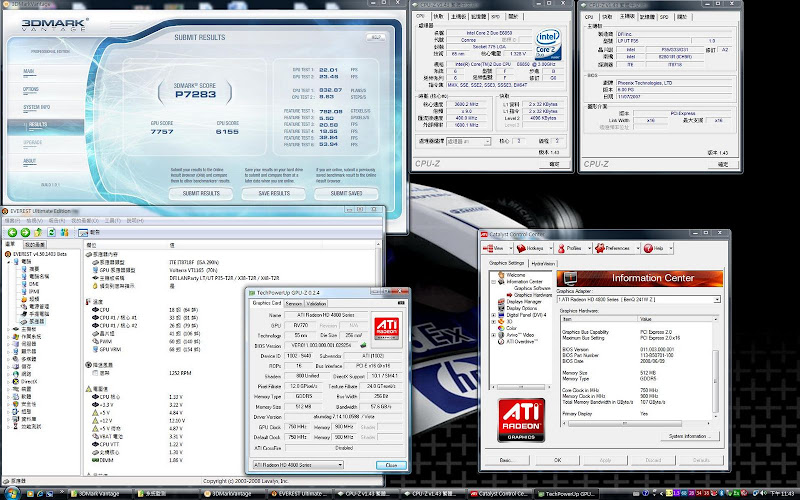Click SUBMIT RESULTS button in 3DMark
The height and width of the screenshot is (500, 800).
coord(201,193)
